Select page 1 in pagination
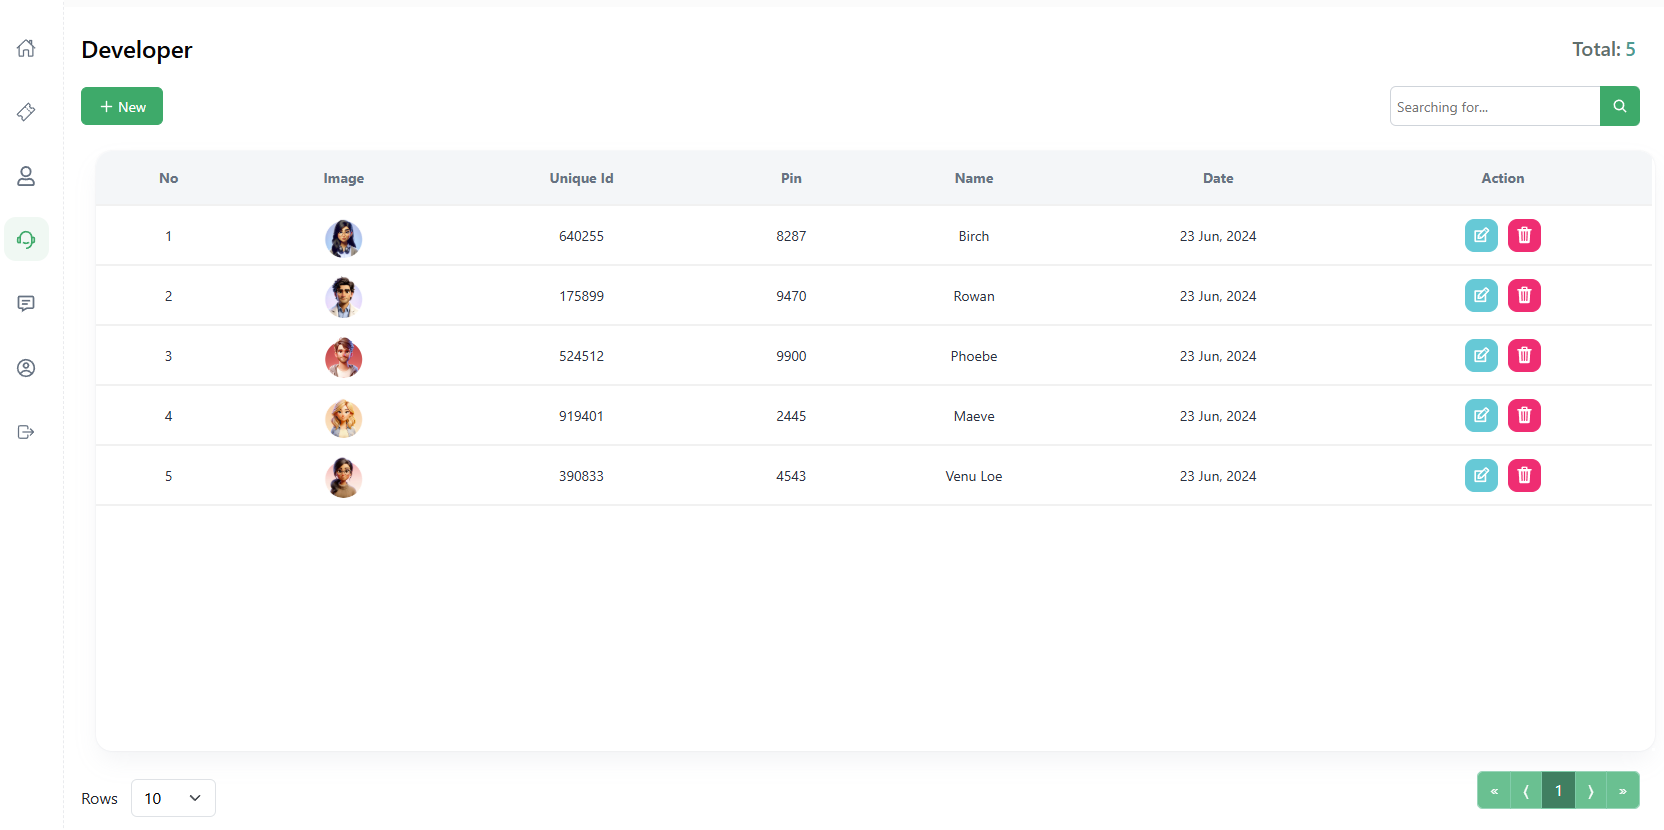Screen dimensions: 1664x830 tap(1558, 790)
